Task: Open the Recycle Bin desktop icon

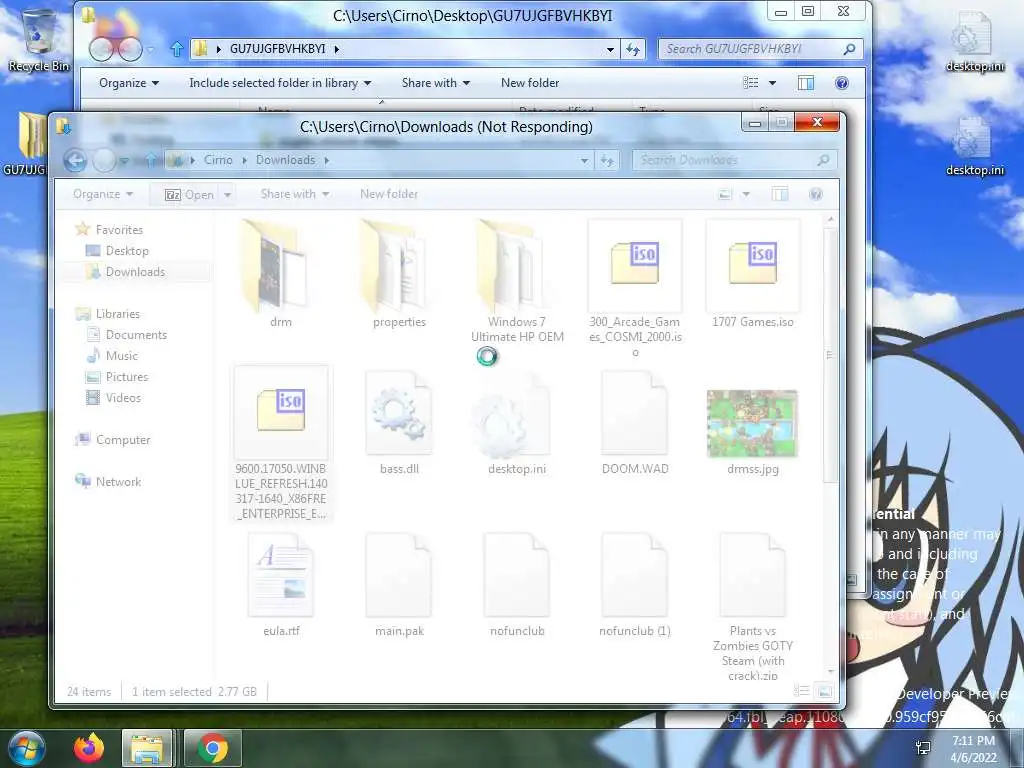Action: (x=39, y=40)
